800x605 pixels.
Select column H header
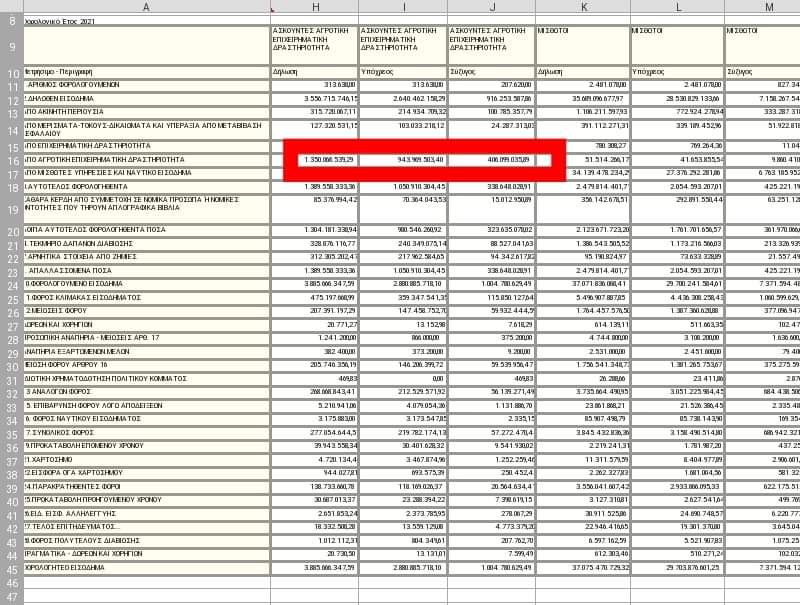pos(315,7)
